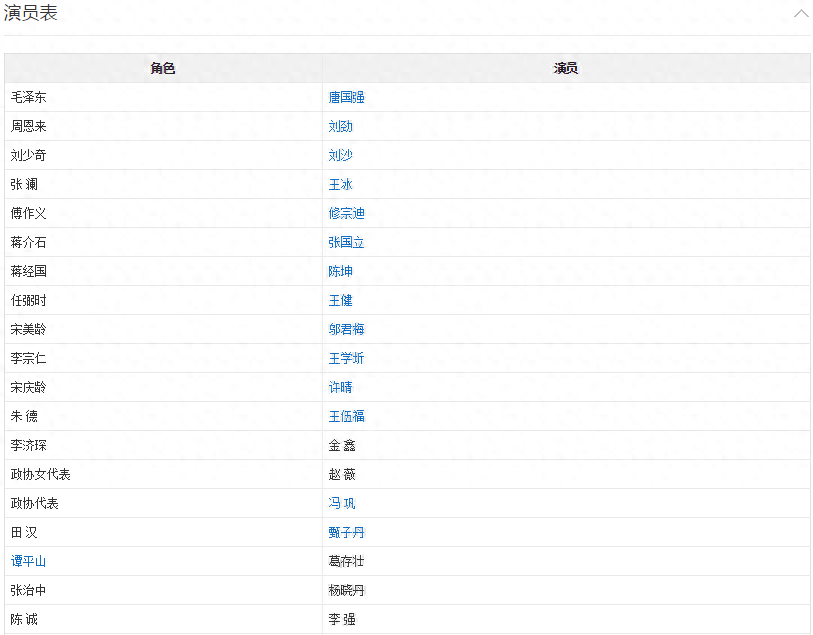Click the 王伍福 link
The width and height of the screenshot is (813, 635).
pyautogui.click(x=346, y=417)
